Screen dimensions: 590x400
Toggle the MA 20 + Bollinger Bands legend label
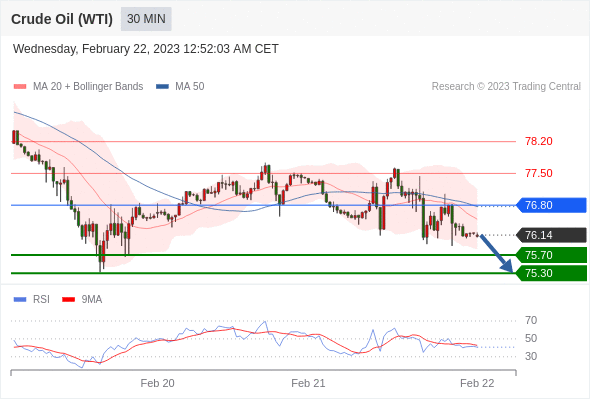(88, 87)
